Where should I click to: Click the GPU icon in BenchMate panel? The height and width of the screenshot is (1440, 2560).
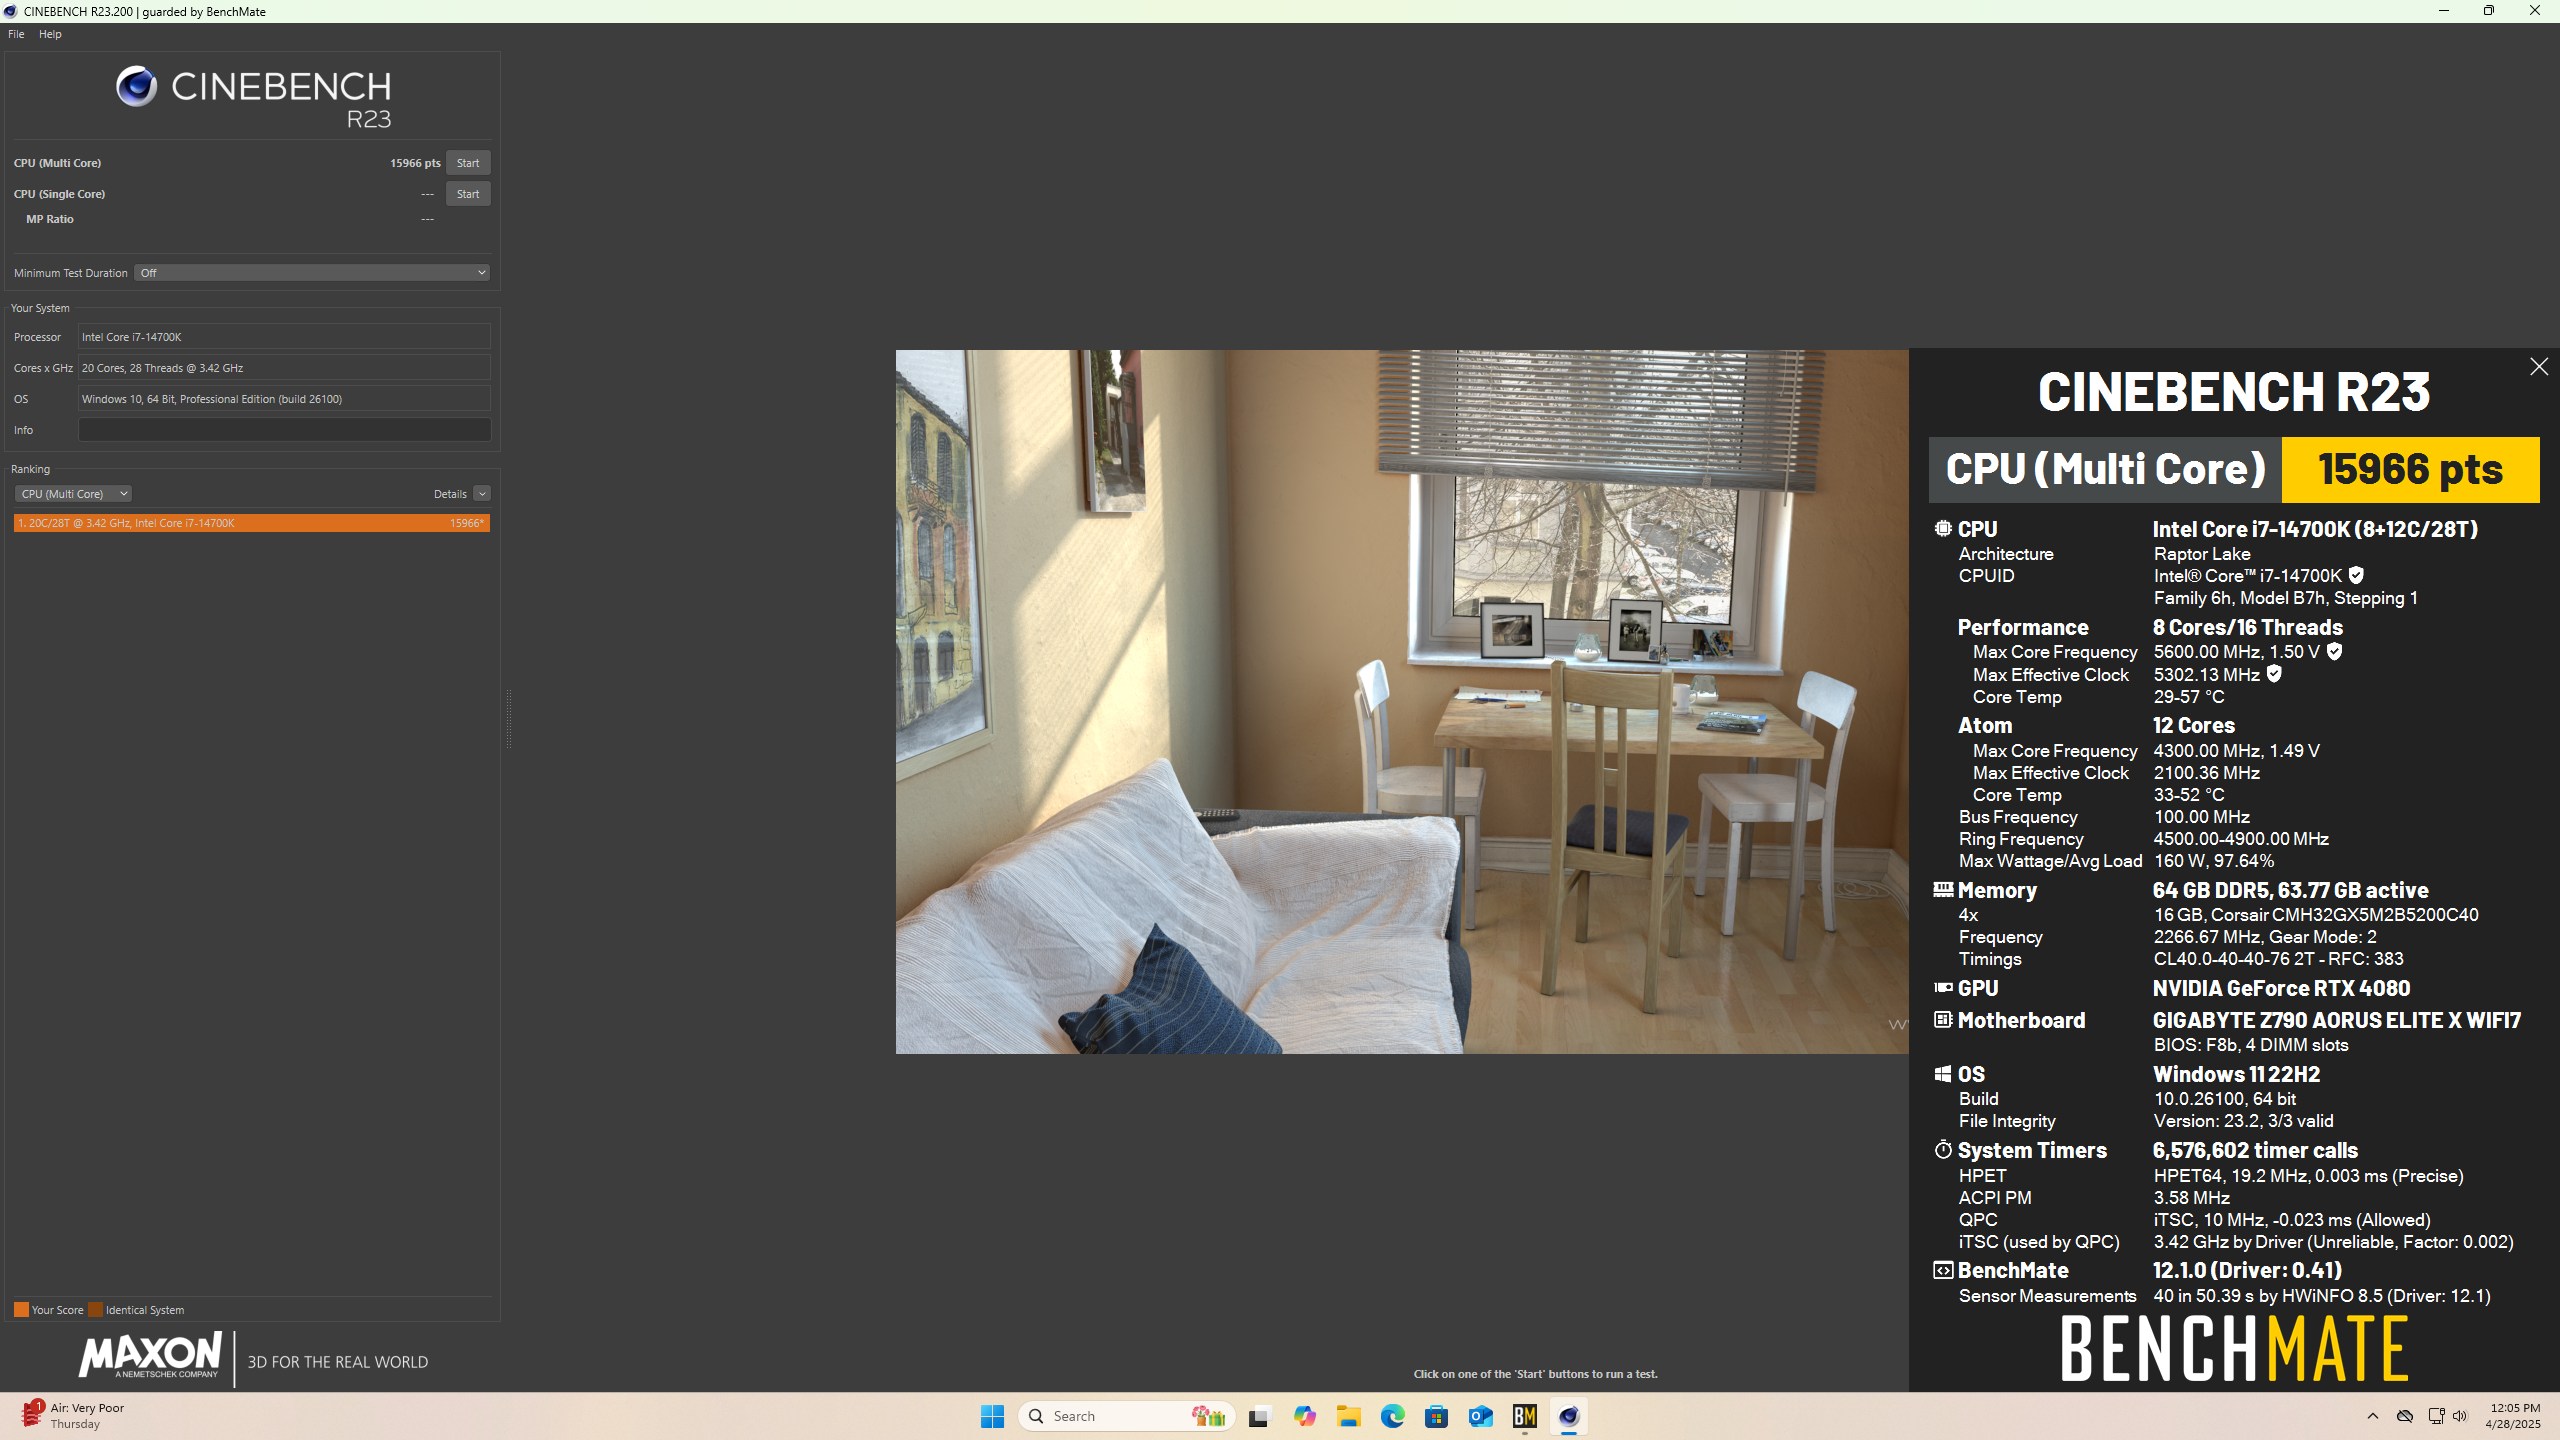coord(1943,987)
